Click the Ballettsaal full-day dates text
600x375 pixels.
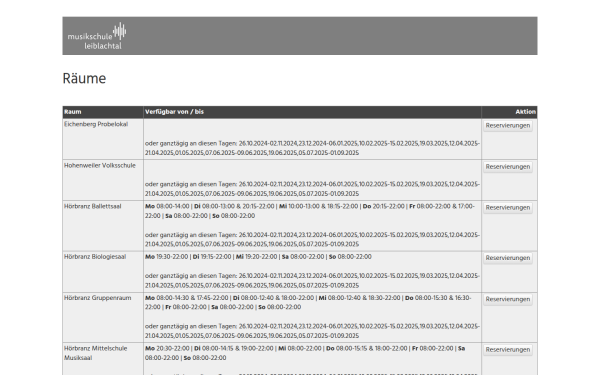pyautogui.click(x=312, y=240)
